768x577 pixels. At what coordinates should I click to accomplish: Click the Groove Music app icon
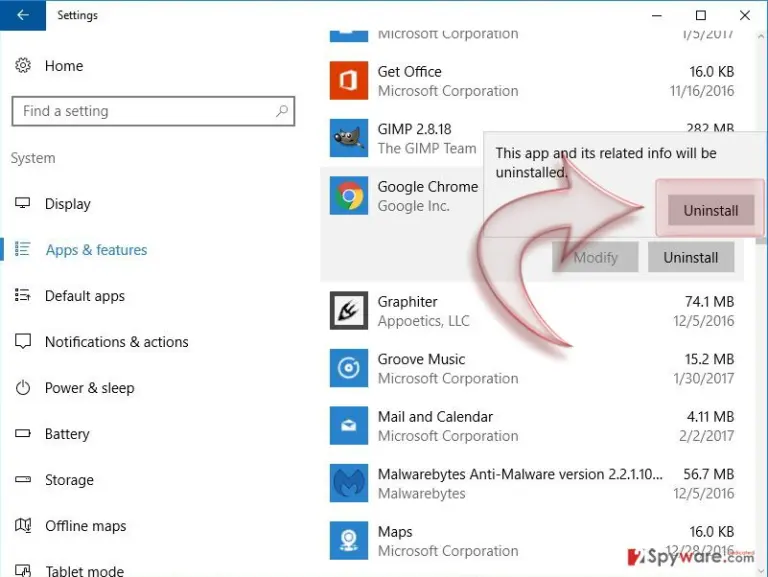pos(349,368)
